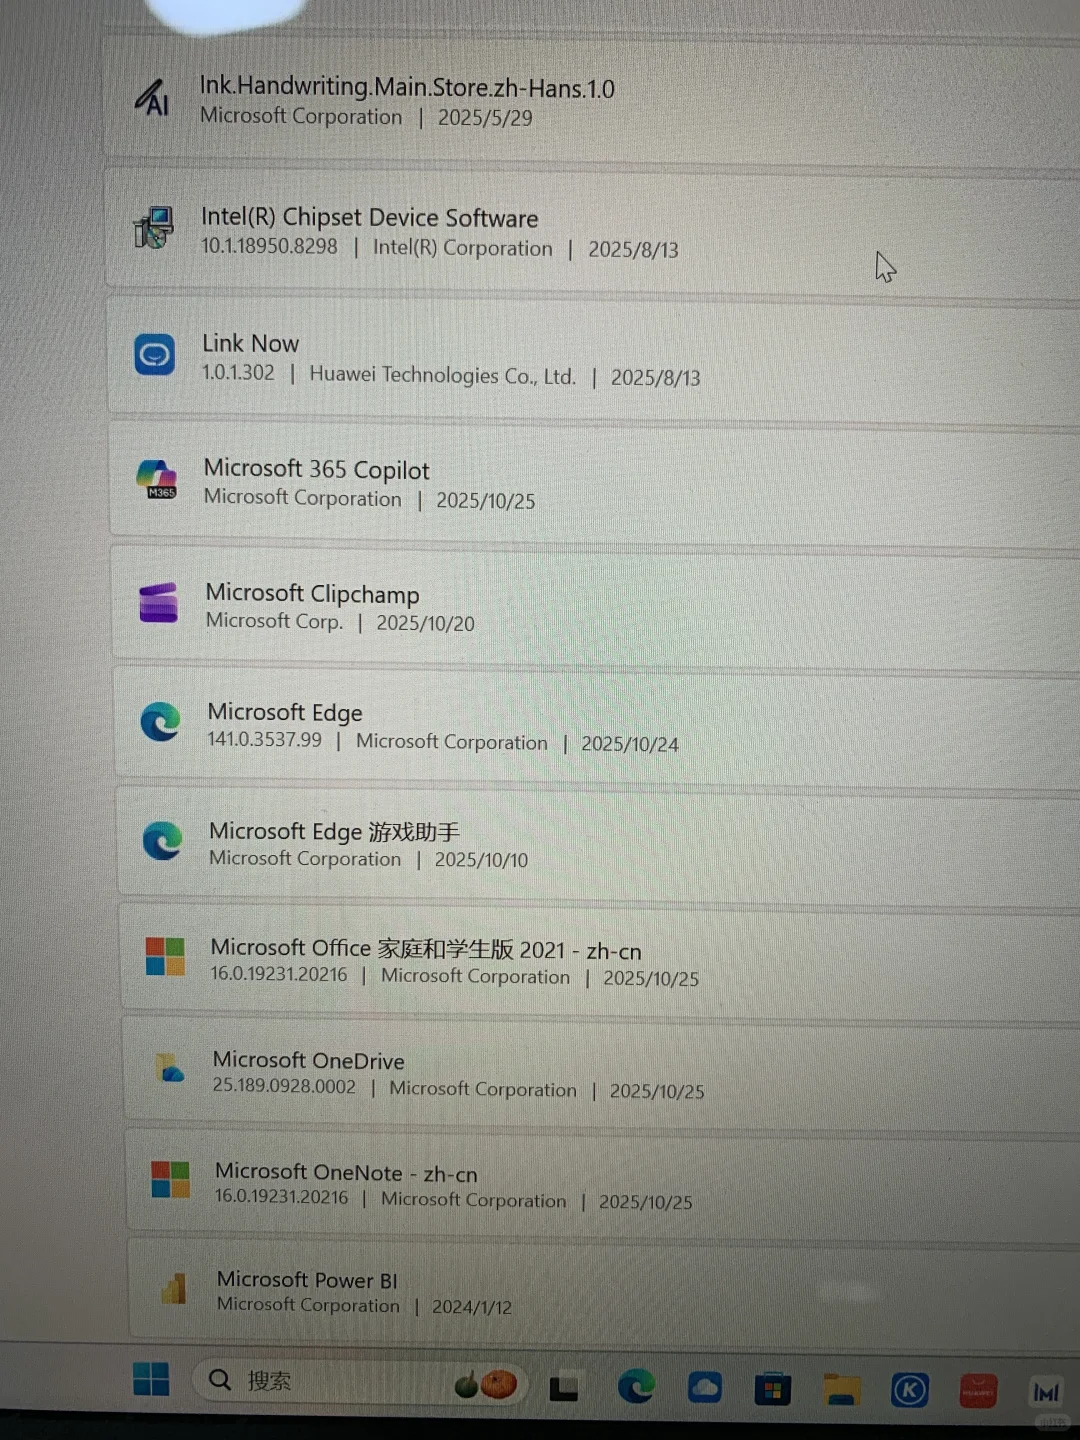Viewport: 1080px width, 1440px height.
Task: Click the Microsoft Corp. publisher under Clipchamp
Action: pos(274,621)
